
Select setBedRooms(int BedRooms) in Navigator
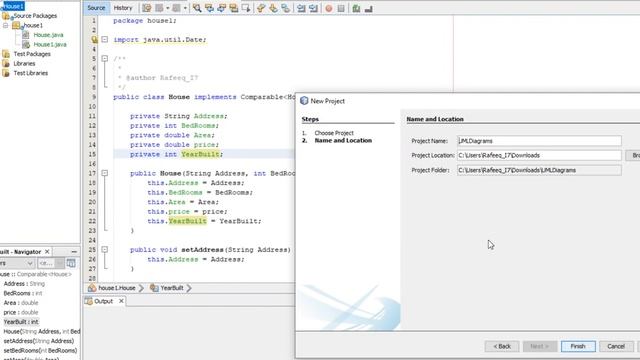pos(40,351)
